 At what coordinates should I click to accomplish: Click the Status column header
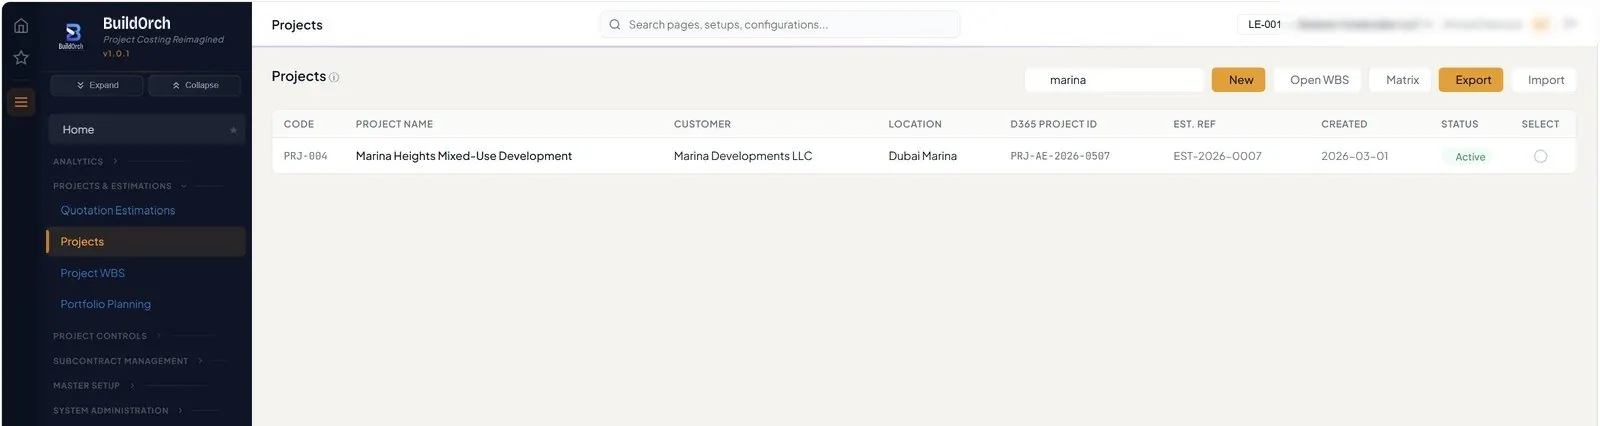(1459, 124)
